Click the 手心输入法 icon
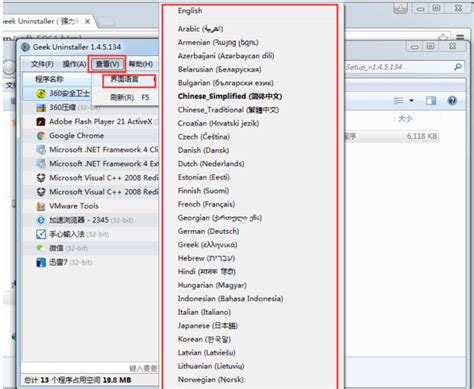This screenshot has height=389, width=474. [x=41, y=234]
